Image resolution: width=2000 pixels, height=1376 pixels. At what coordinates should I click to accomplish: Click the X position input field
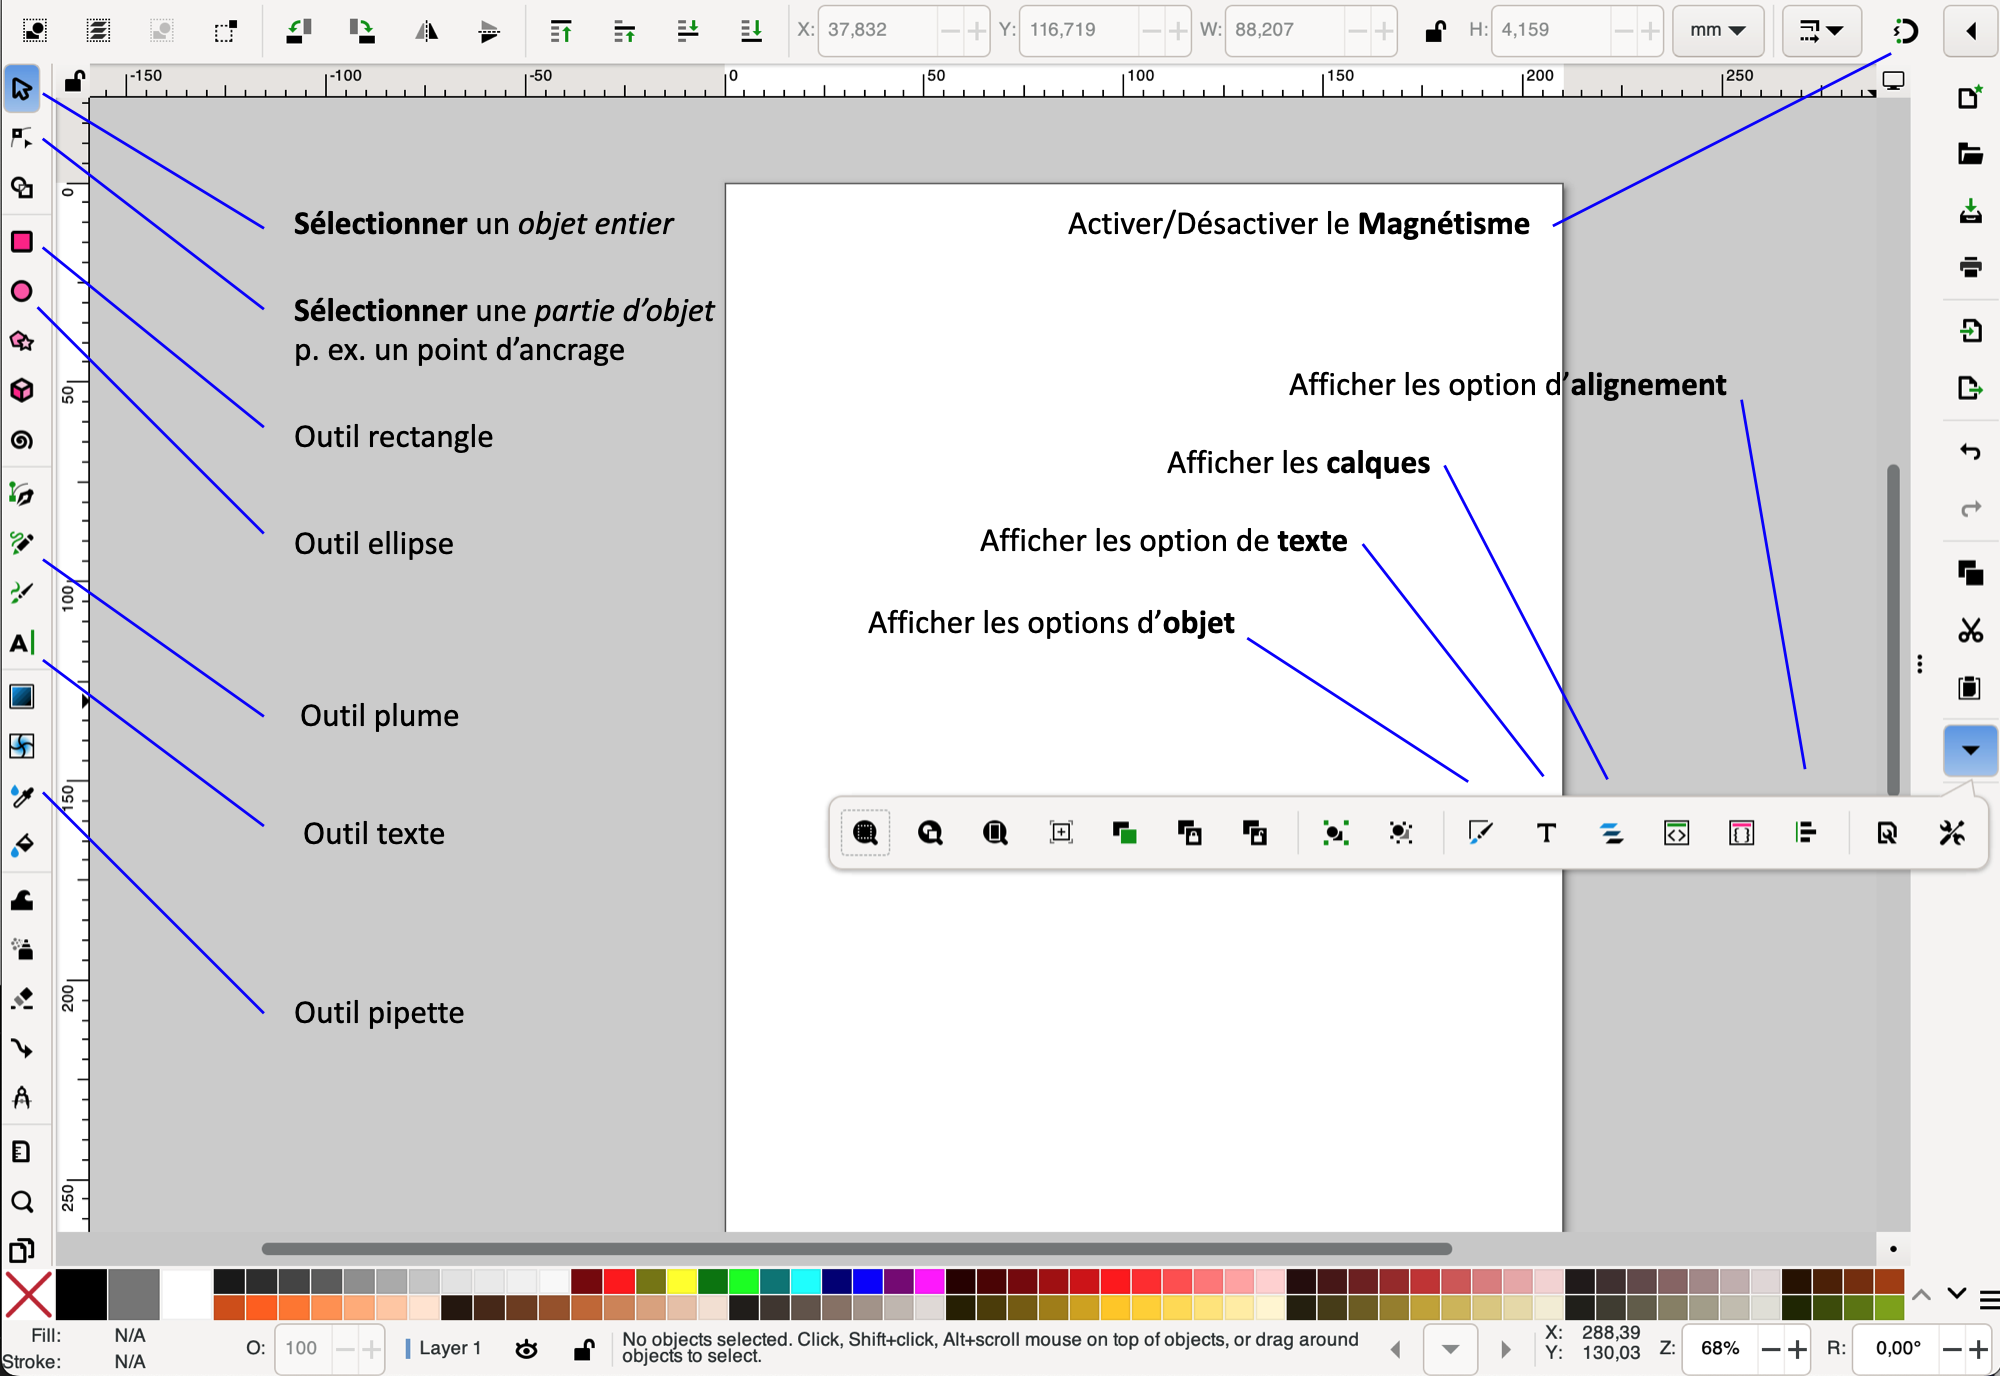877,30
